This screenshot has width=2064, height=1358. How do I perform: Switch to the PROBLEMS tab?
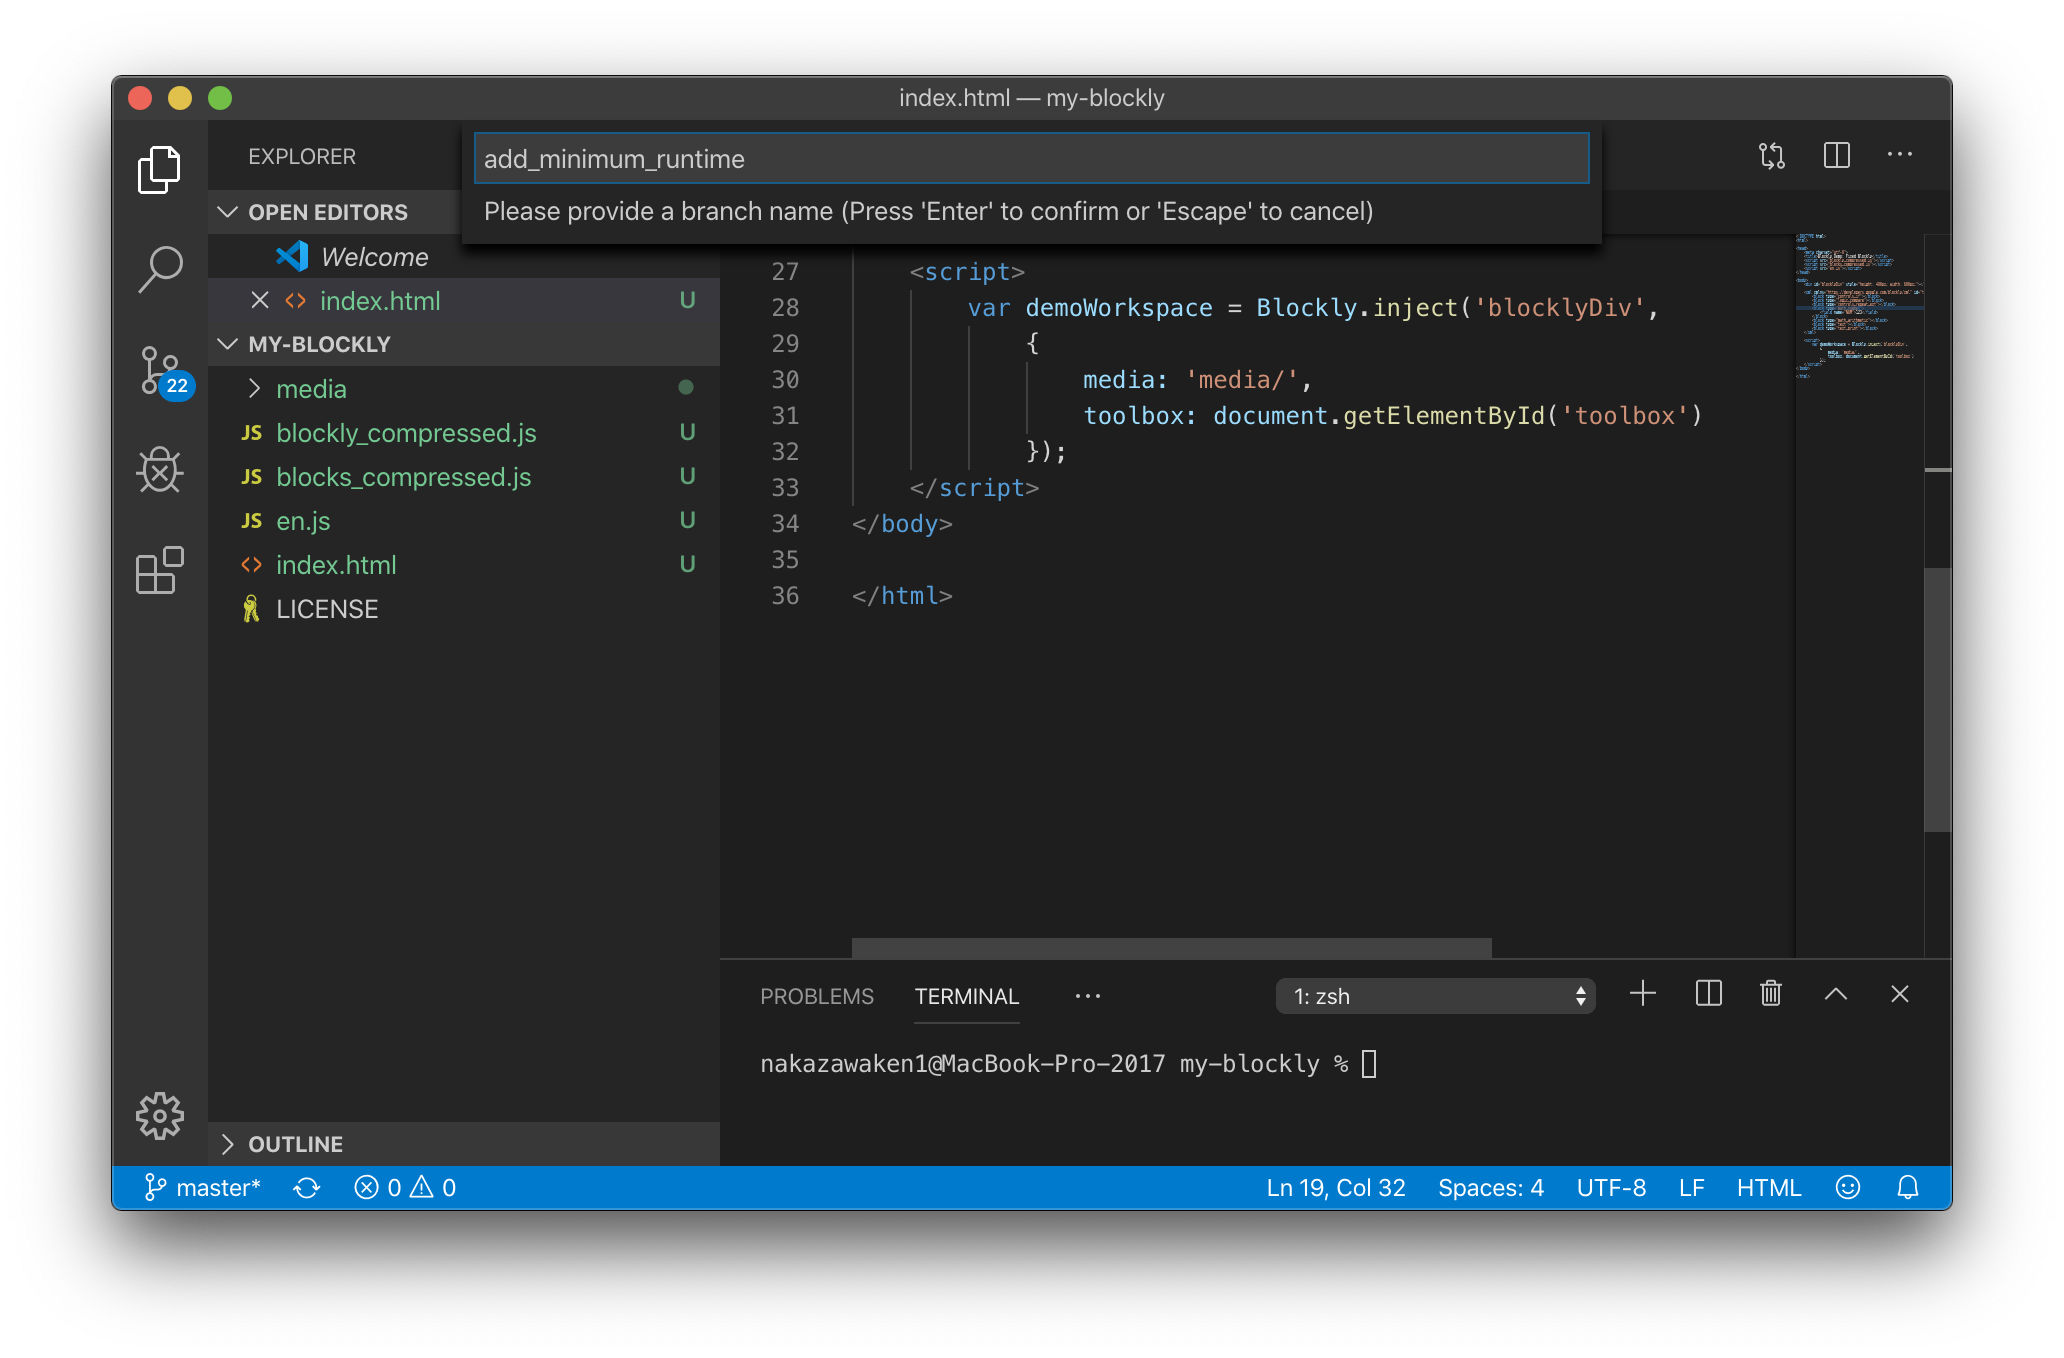pos(816,996)
